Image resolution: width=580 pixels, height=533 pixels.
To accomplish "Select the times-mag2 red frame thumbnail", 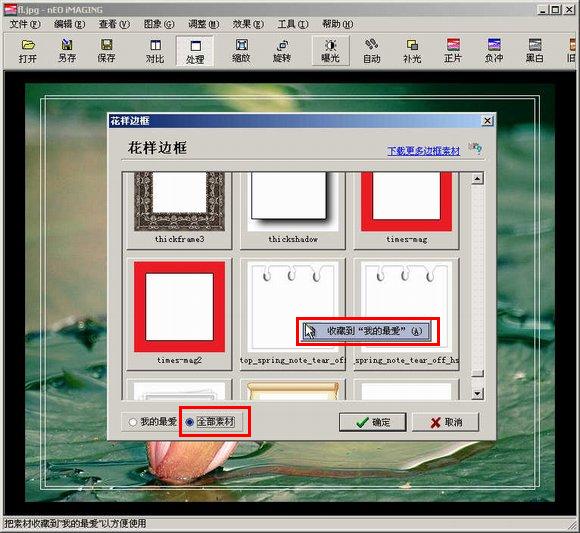I will click(179, 307).
